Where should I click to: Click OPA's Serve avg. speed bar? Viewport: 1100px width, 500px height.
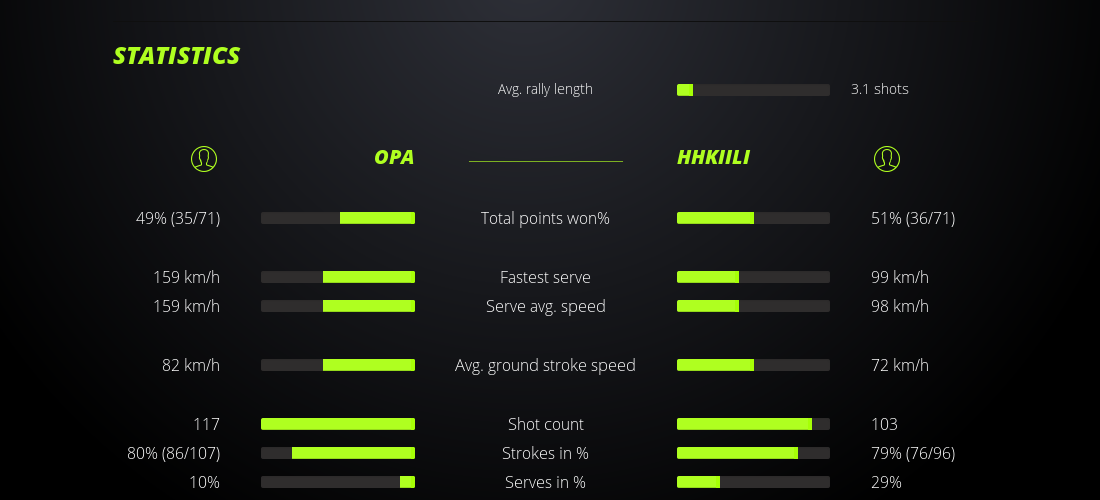pos(338,306)
